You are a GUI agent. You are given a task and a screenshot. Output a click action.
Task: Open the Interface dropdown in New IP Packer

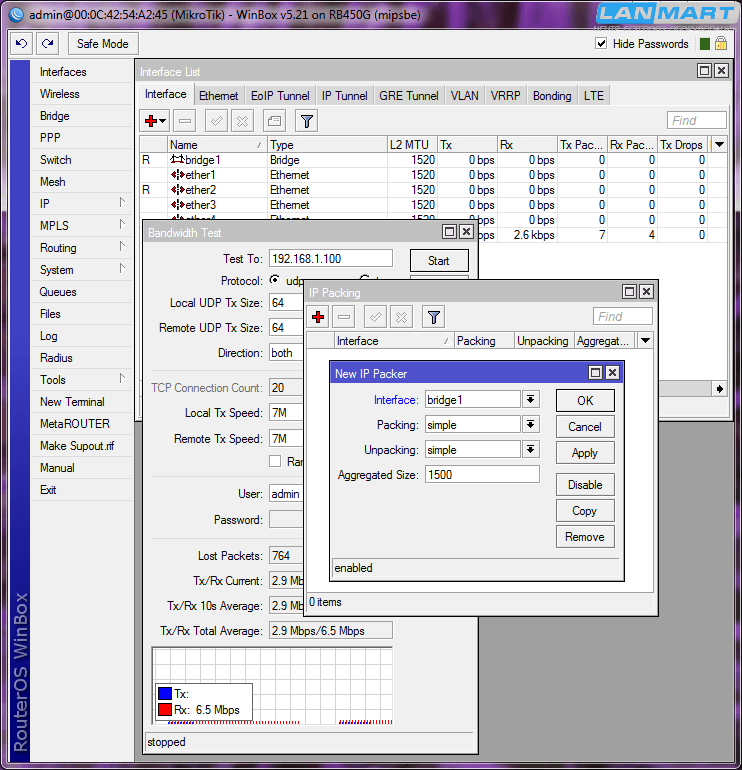pos(530,400)
